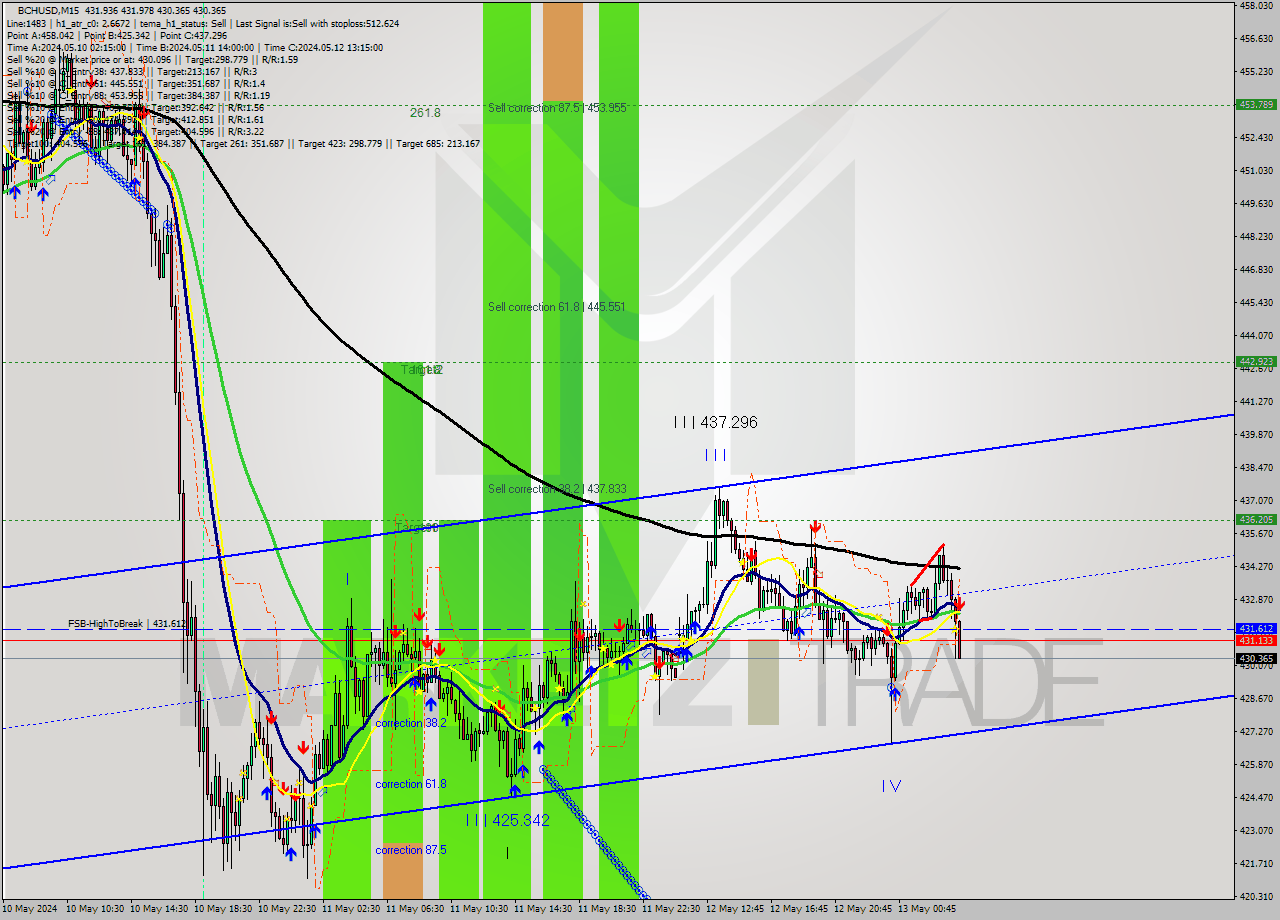Screen dimensions: 1280x920
Task: Click the blue 'I V' wave label
Action: [891, 786]
